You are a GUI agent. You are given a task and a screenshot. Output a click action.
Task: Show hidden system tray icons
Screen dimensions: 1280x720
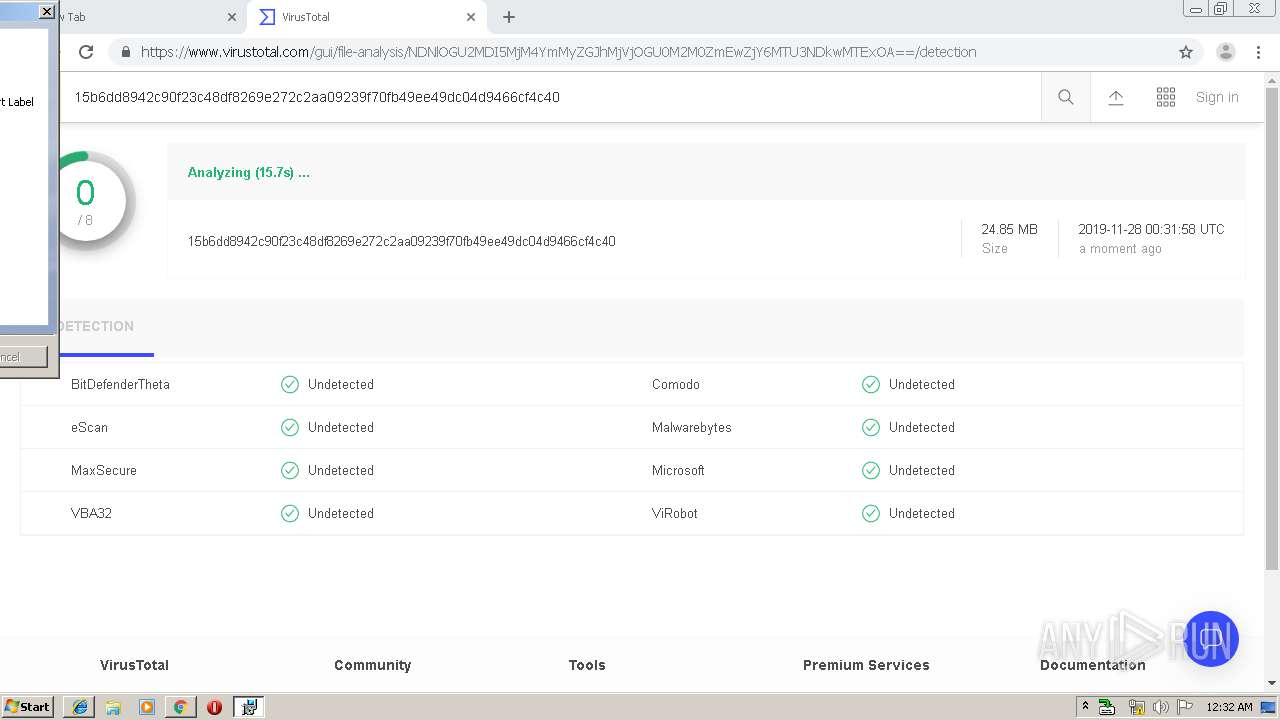point(1085,707)
